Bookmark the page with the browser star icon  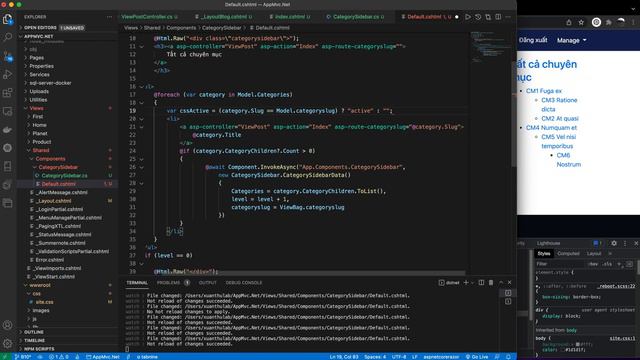pos(581,22)
